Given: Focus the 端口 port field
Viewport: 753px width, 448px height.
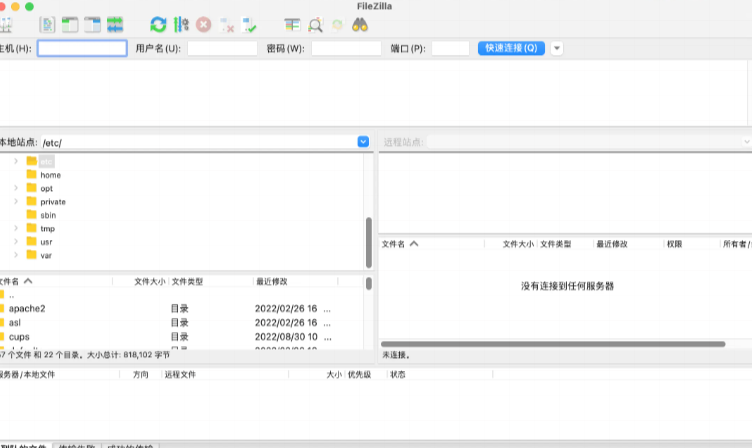Looking at the screenshot, I should point(450,48).
